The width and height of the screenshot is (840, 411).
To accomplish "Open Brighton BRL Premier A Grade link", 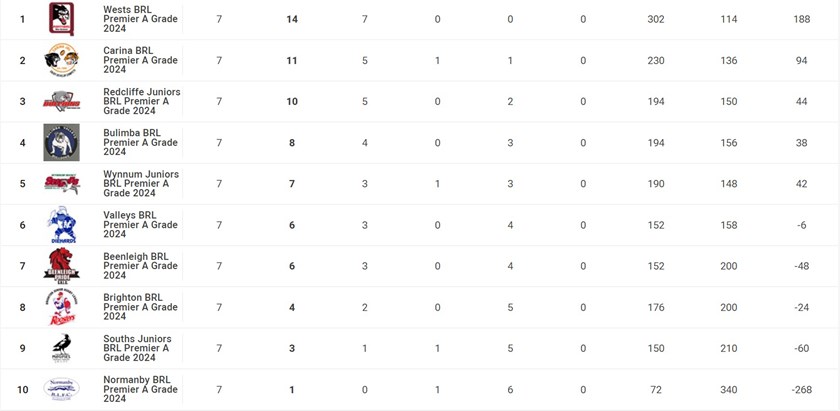I will pyautogui.click(x=140, y=307).
